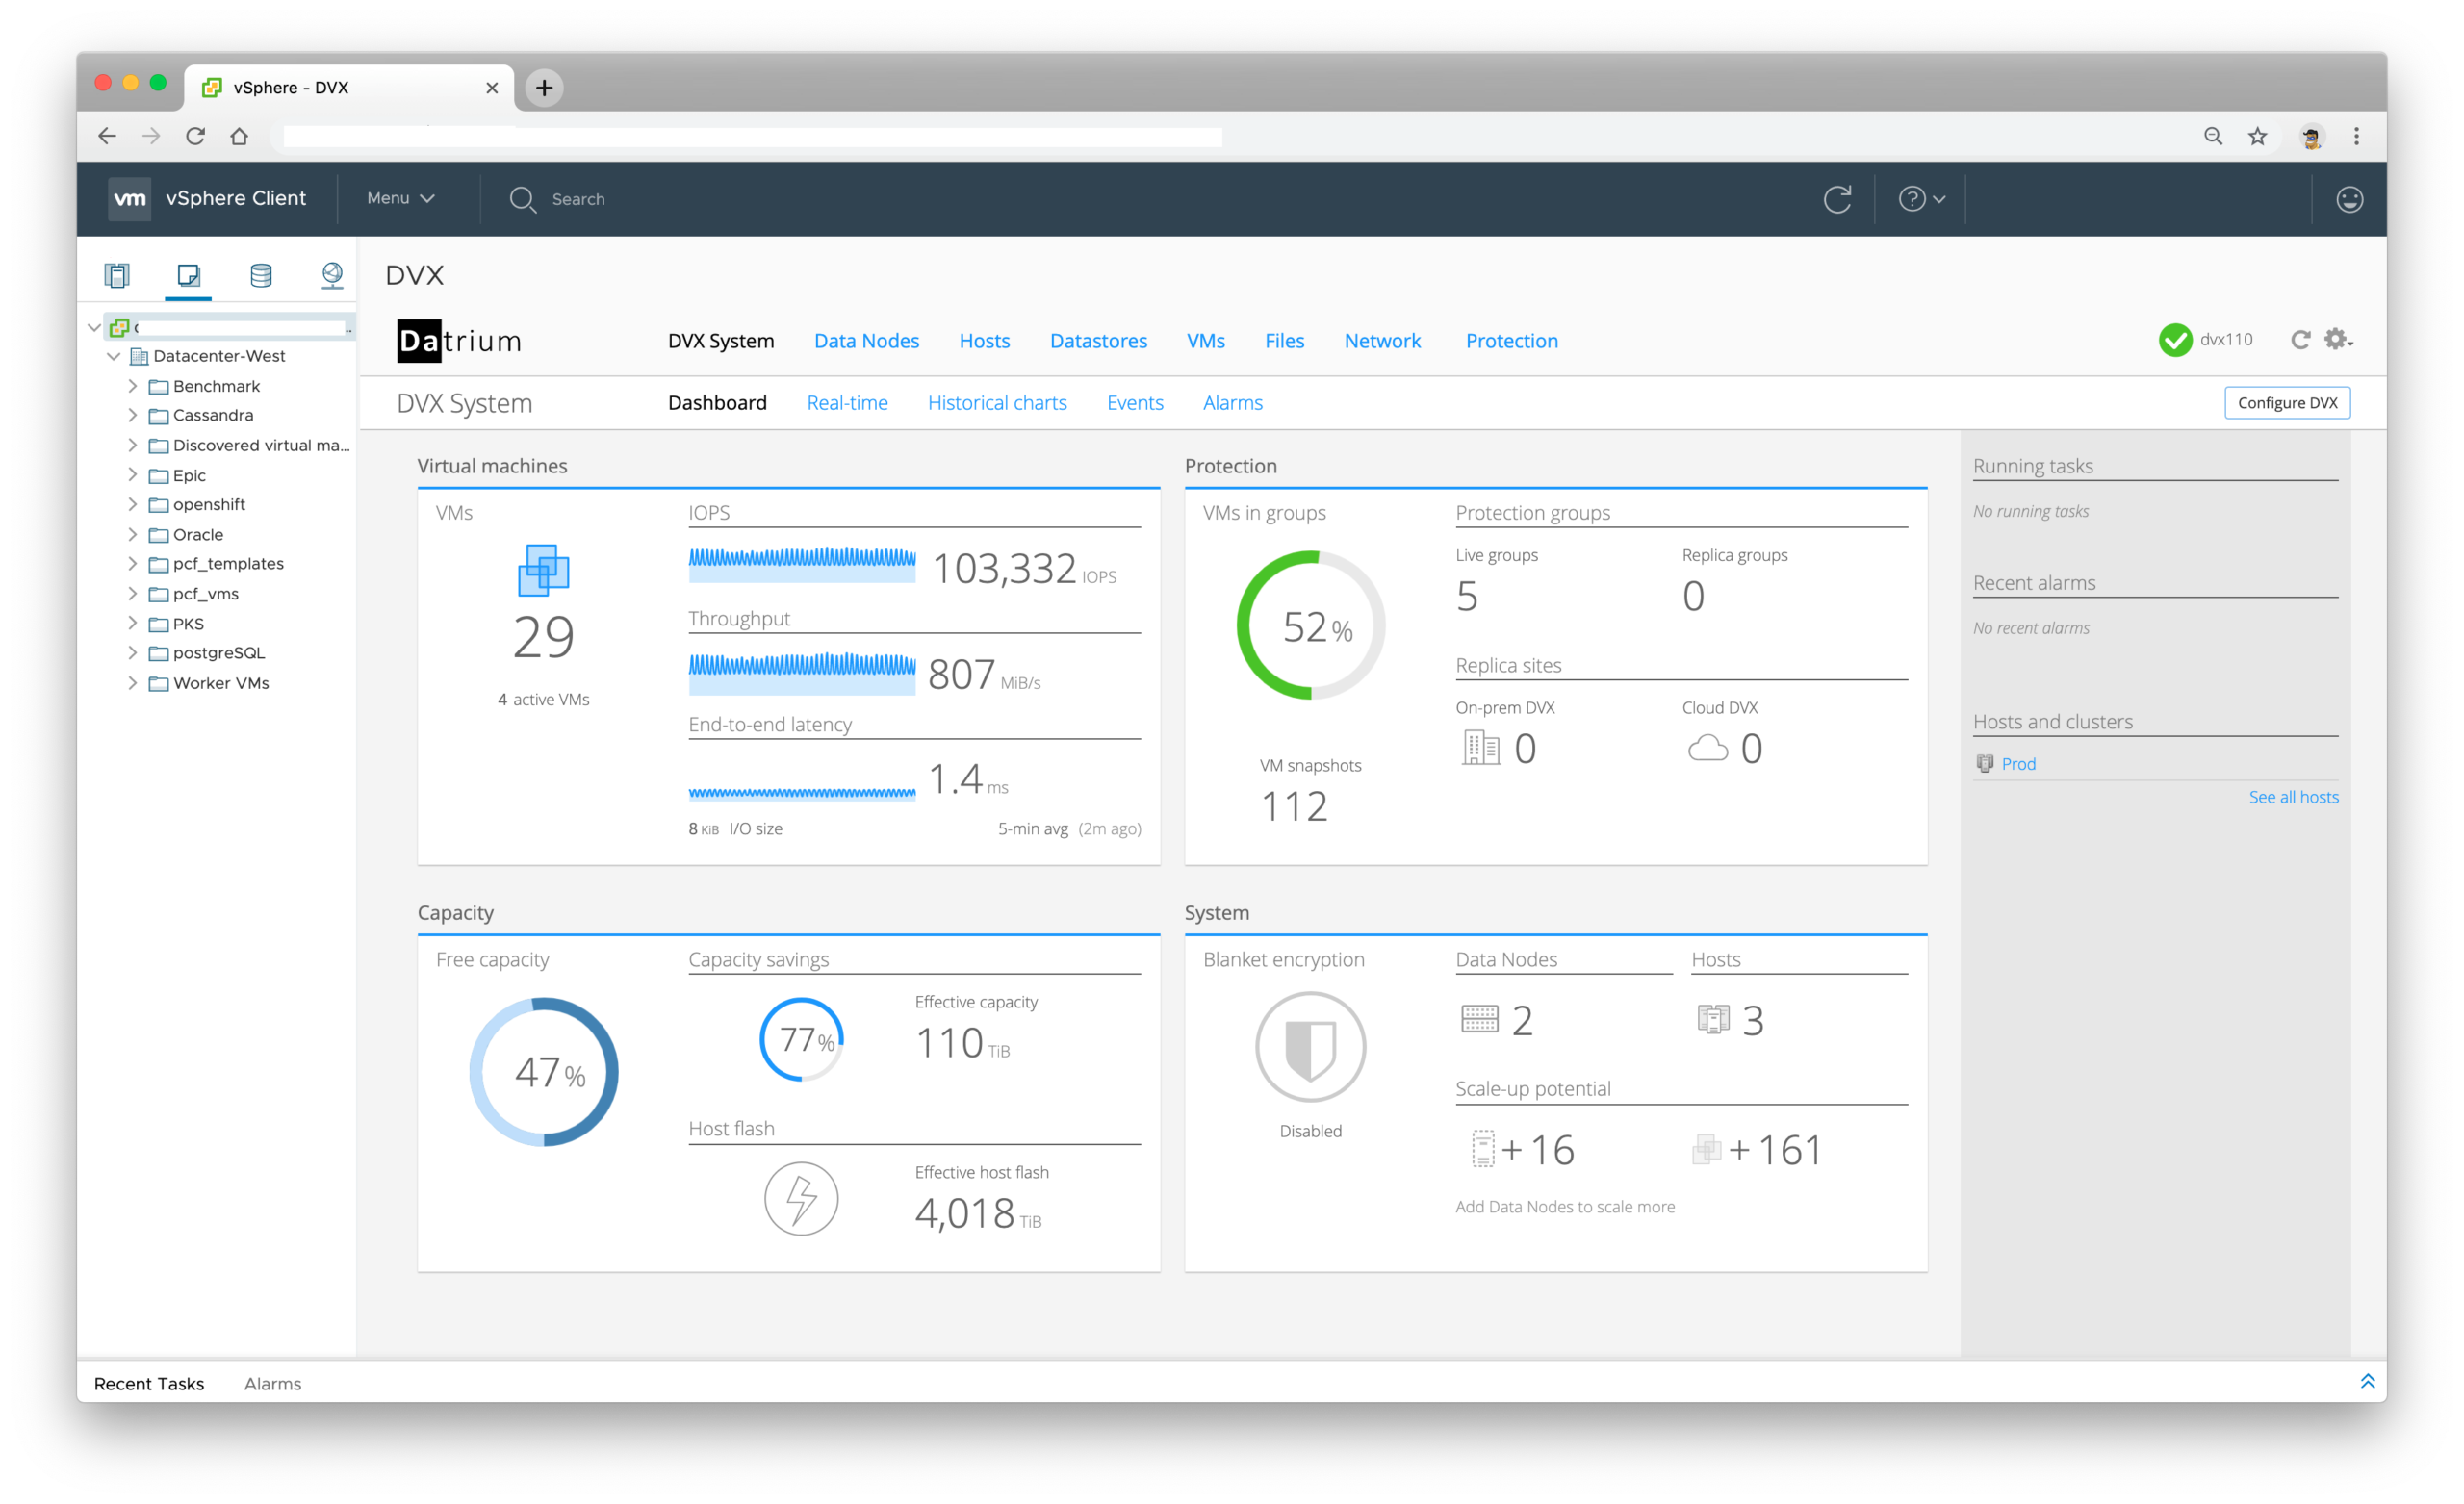Expand the Recent Tasks panel chevron

tap(2367, 1381)
